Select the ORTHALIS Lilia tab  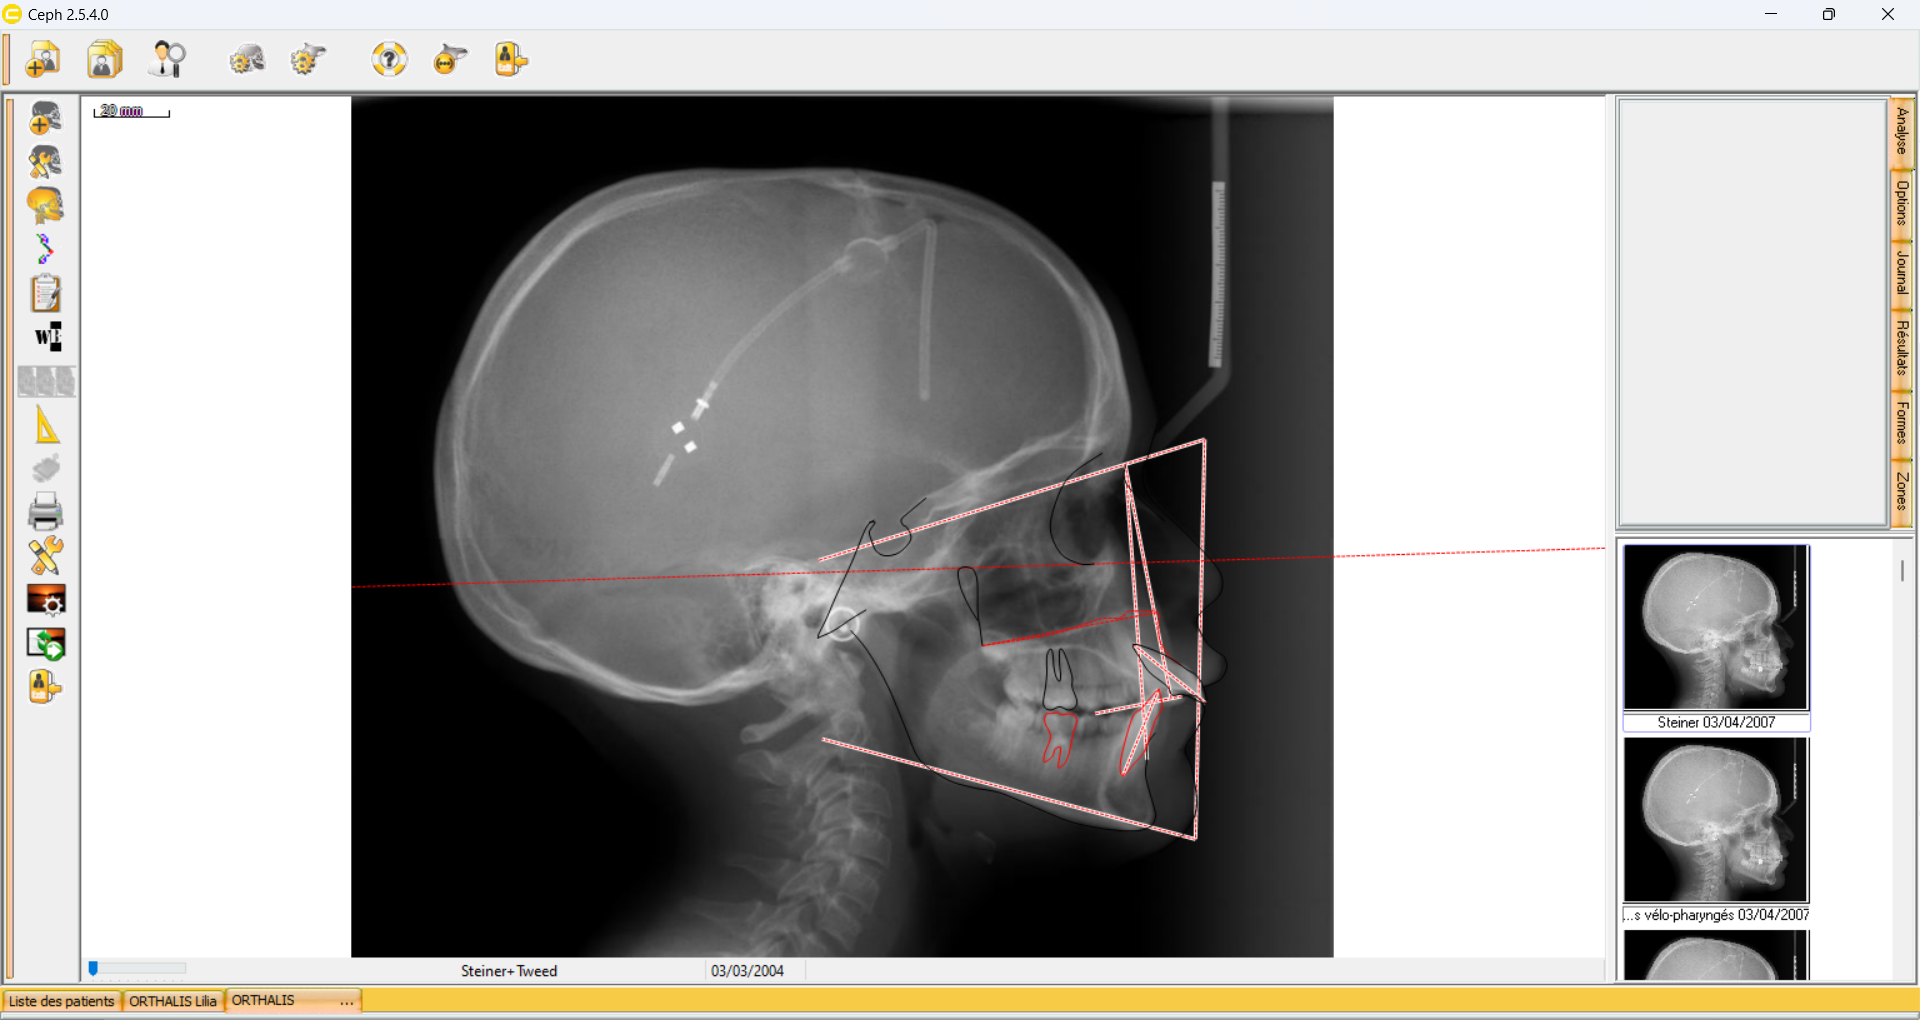point(173,1001)
